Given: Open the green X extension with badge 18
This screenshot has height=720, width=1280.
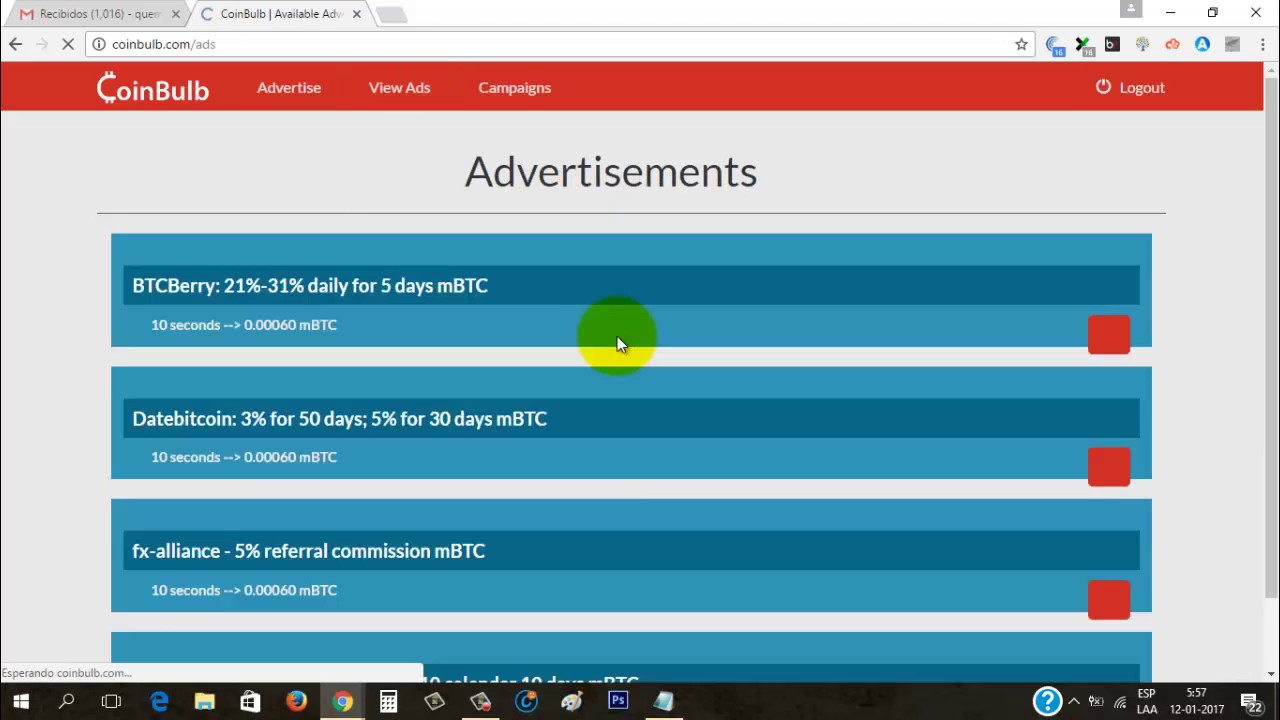Looking at the screenshot, I should [1083, 45].
